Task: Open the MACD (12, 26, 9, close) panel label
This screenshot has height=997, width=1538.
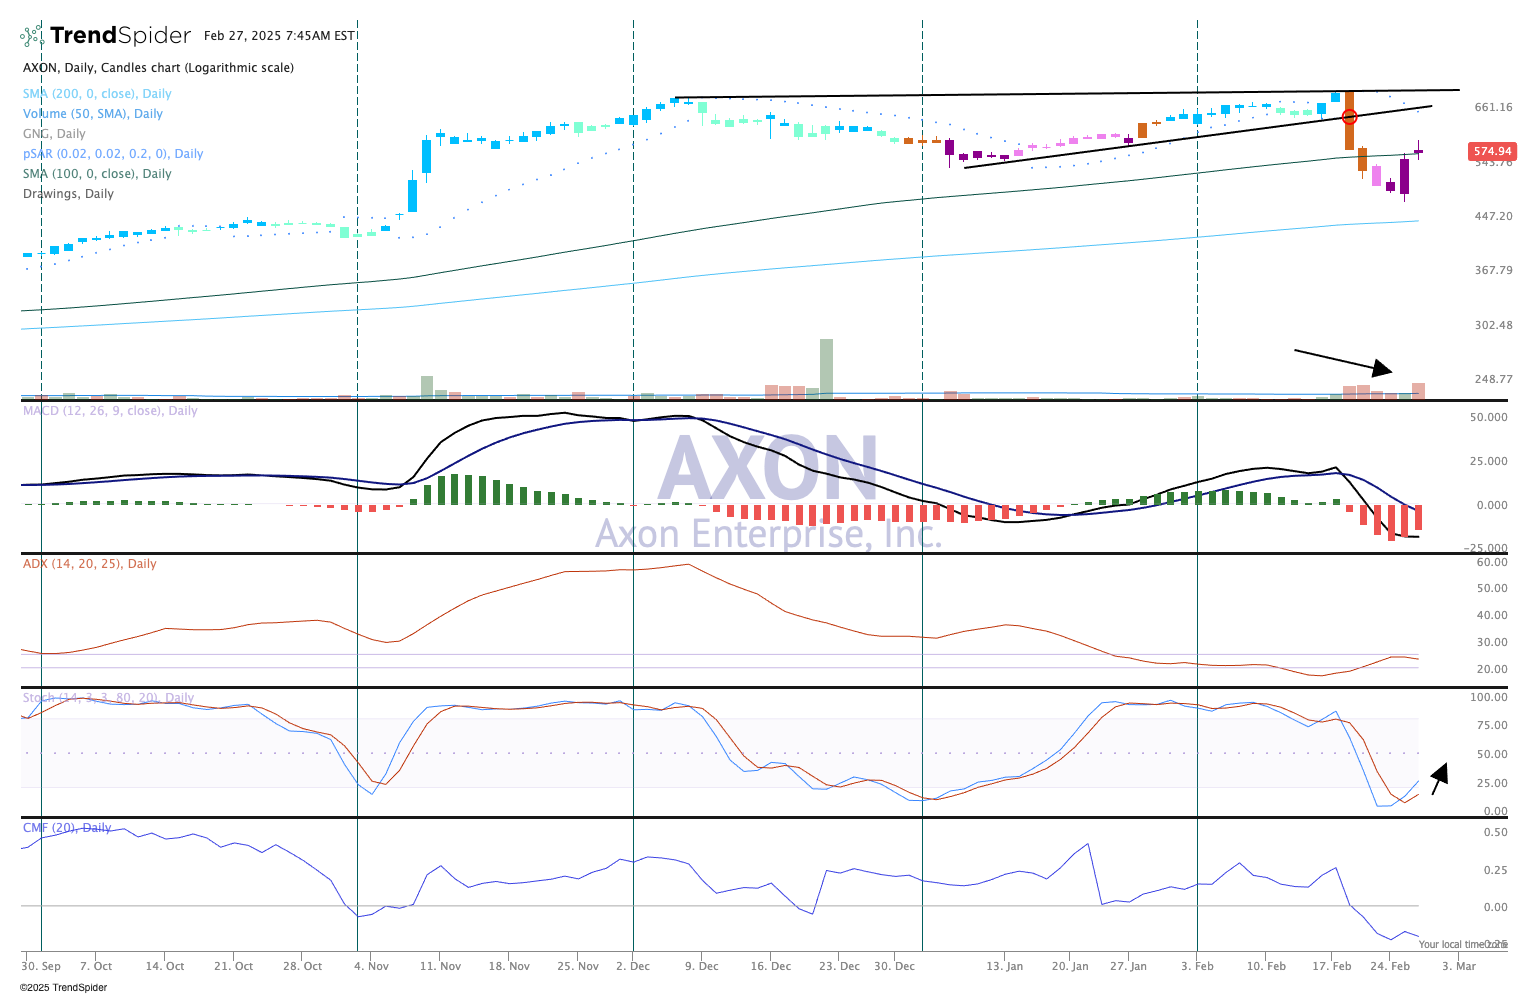Action: click(x=110, y=411)
